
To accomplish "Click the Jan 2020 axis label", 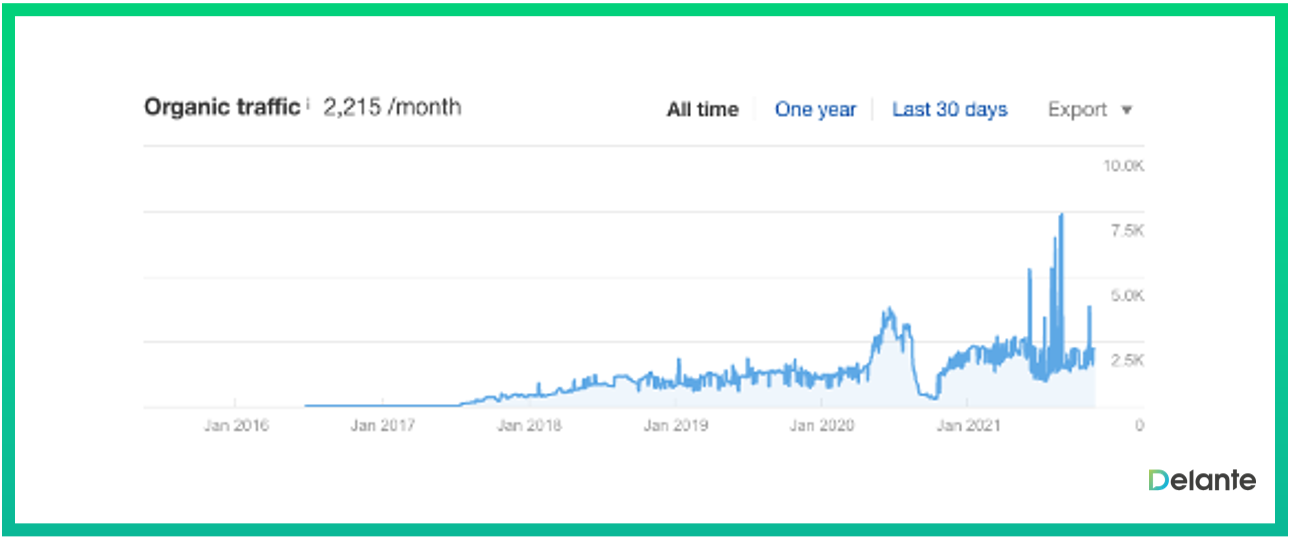I will coord(822,425).
